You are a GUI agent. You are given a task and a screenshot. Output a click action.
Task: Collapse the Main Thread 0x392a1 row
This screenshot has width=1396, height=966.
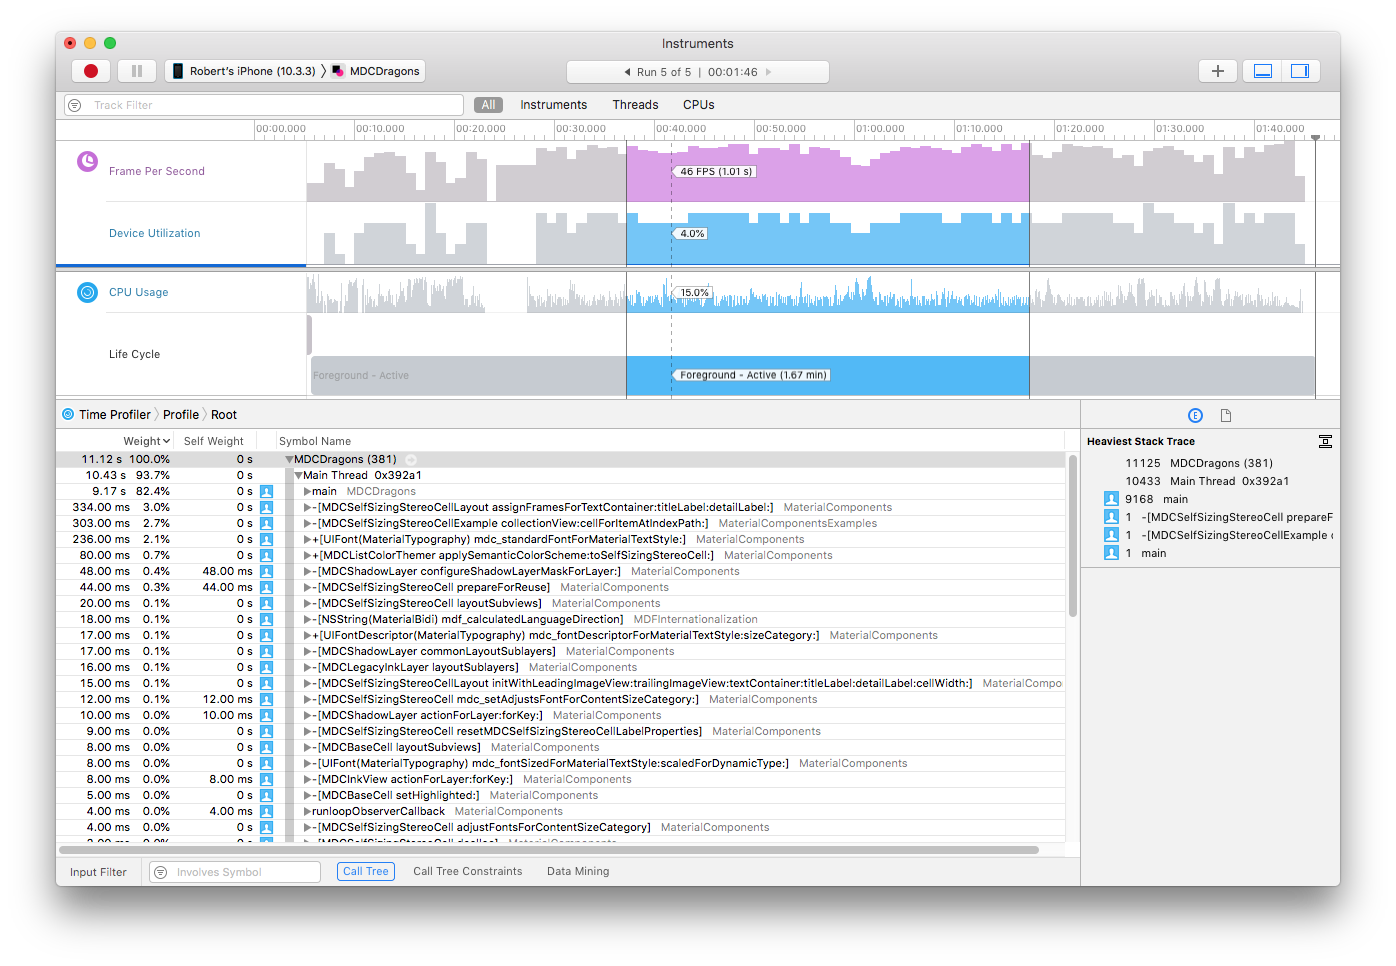(x=298, y=476)
